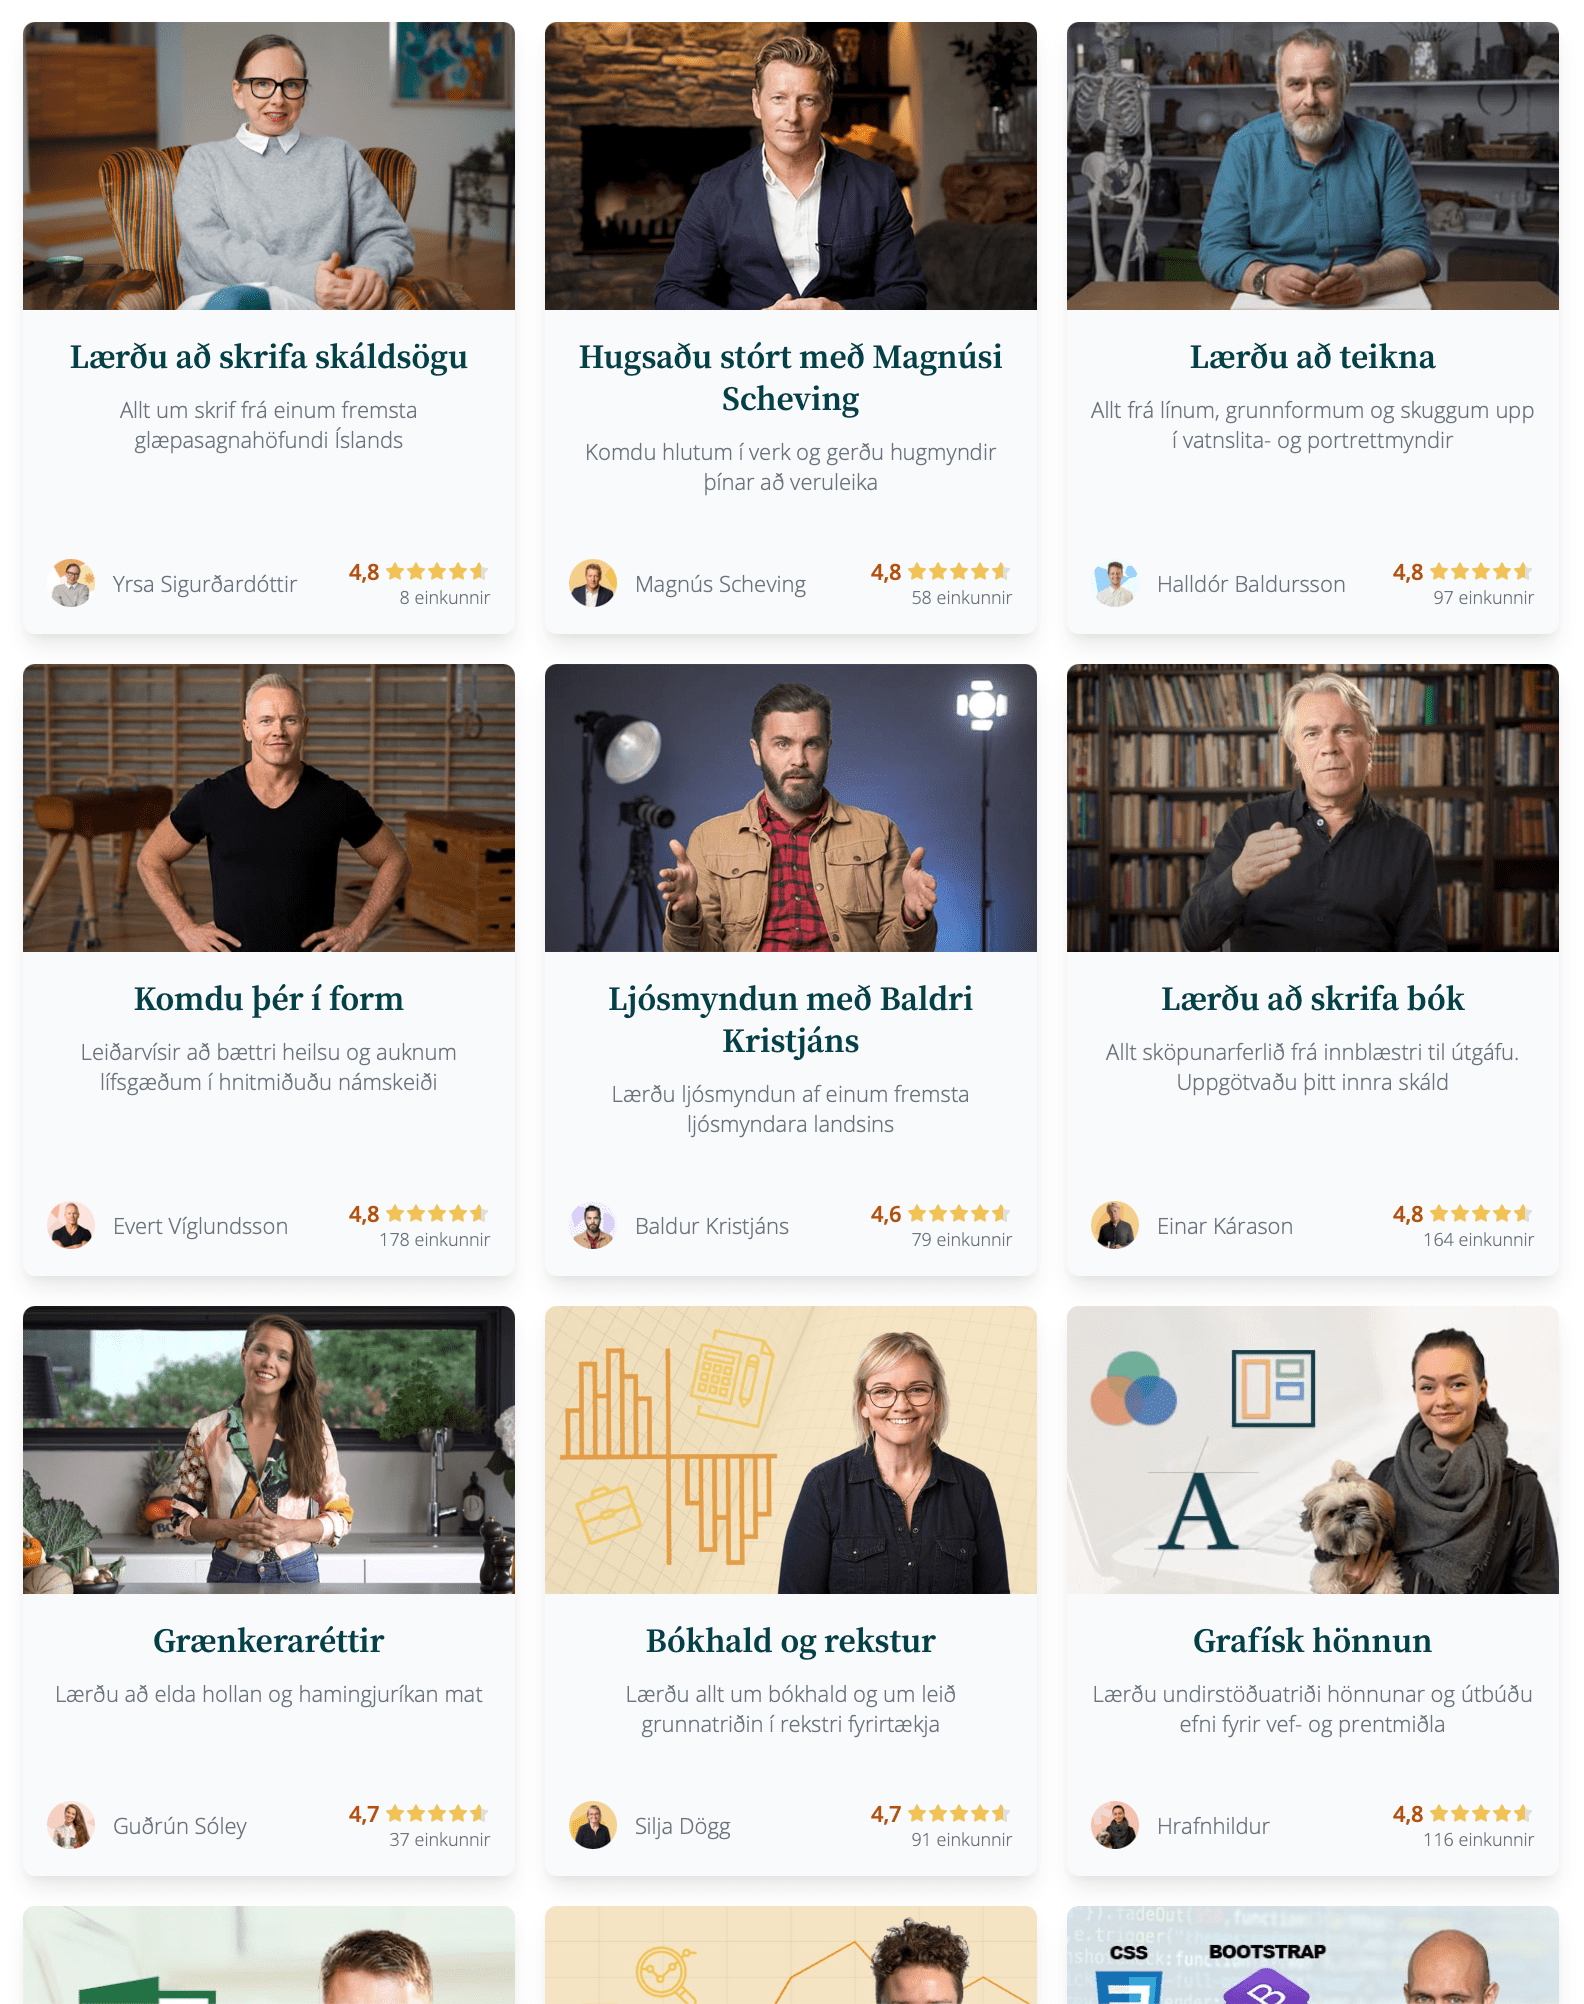Click Magnús Scheving's small avatar icon
The image size is (1584, 2004).
(593, 583)
